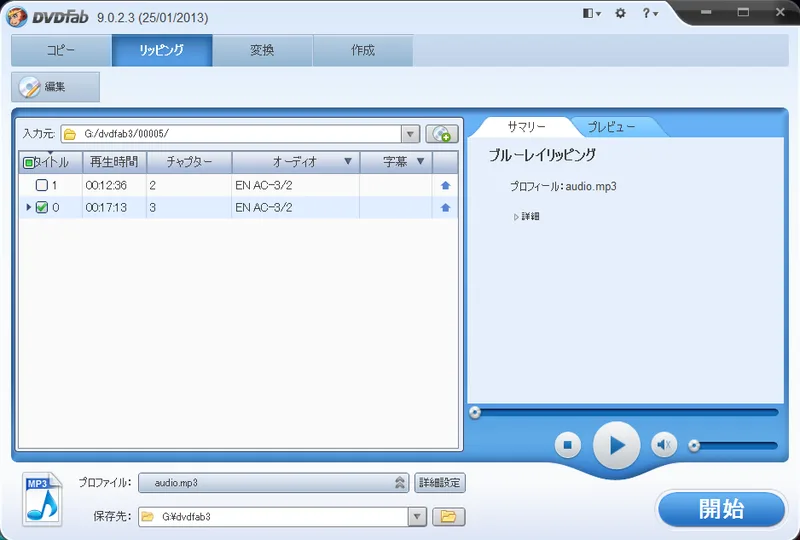Expand title 0 row with triangle
Viewport: 800px width, 540px height.
click(x=29, y=207)
